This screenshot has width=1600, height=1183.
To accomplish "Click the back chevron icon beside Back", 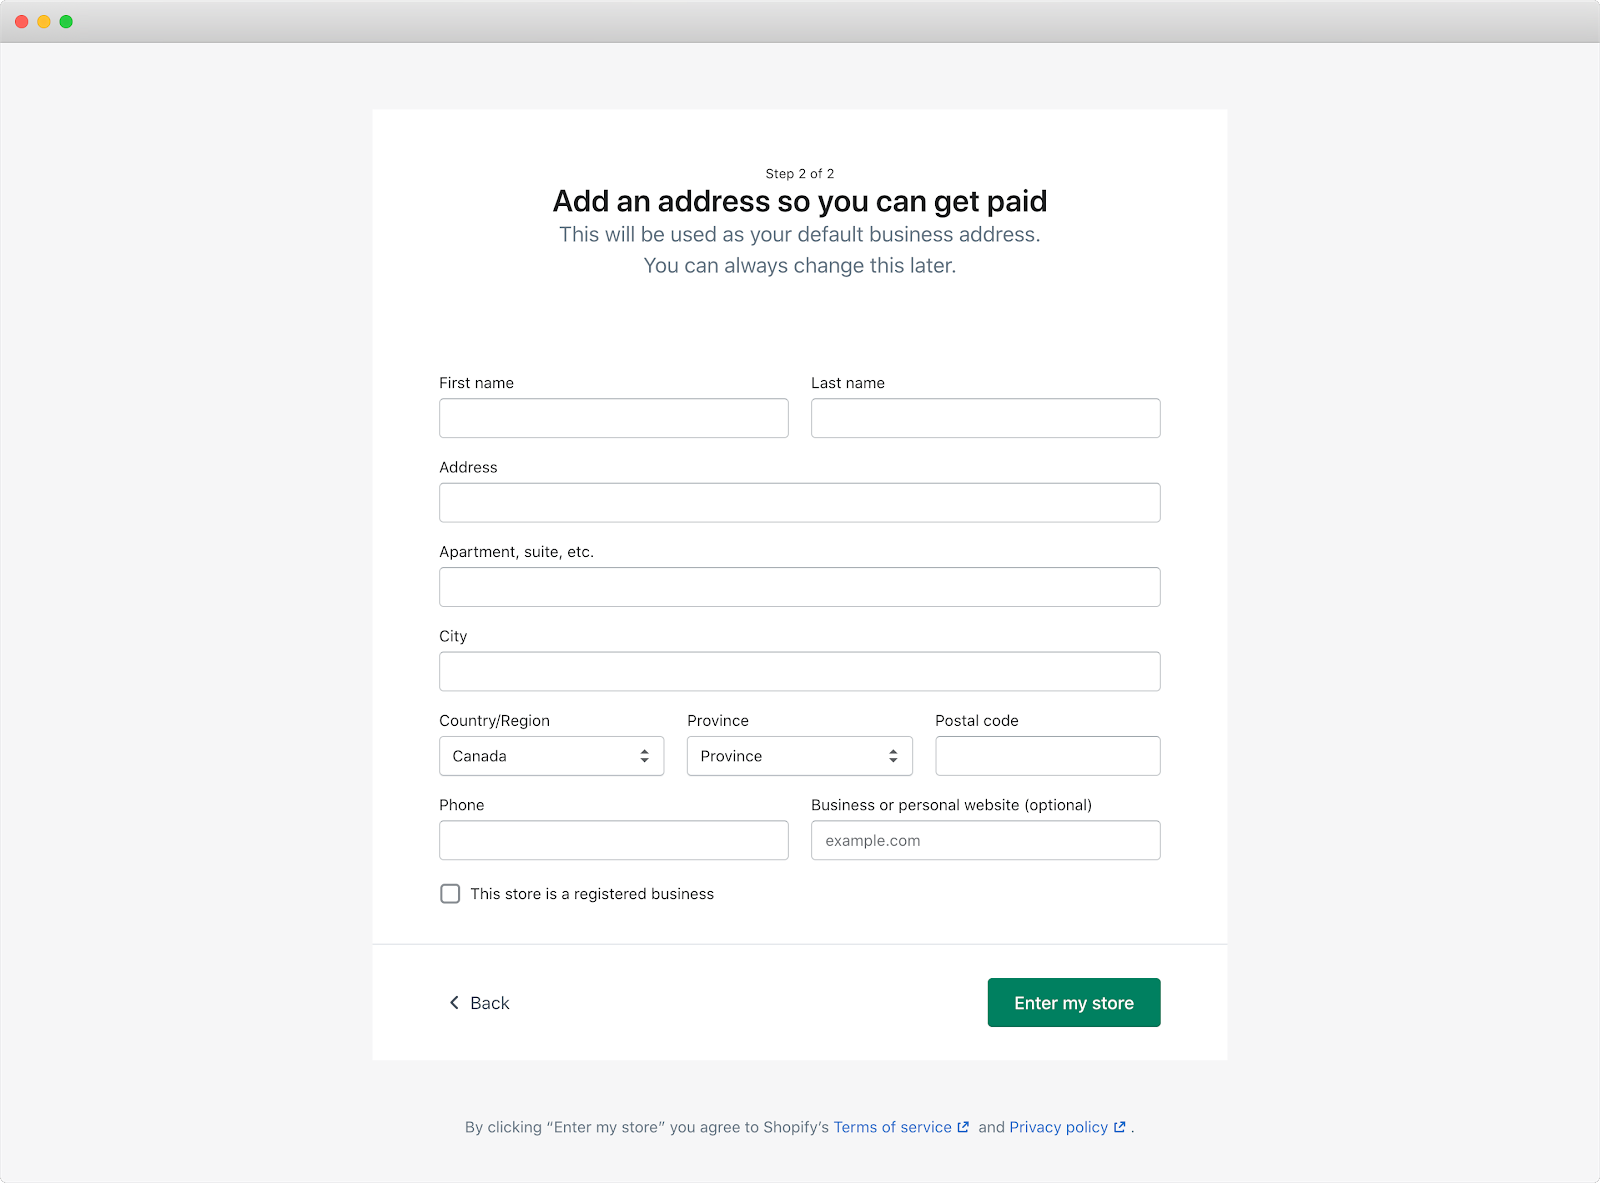I will pos(455,1002).
